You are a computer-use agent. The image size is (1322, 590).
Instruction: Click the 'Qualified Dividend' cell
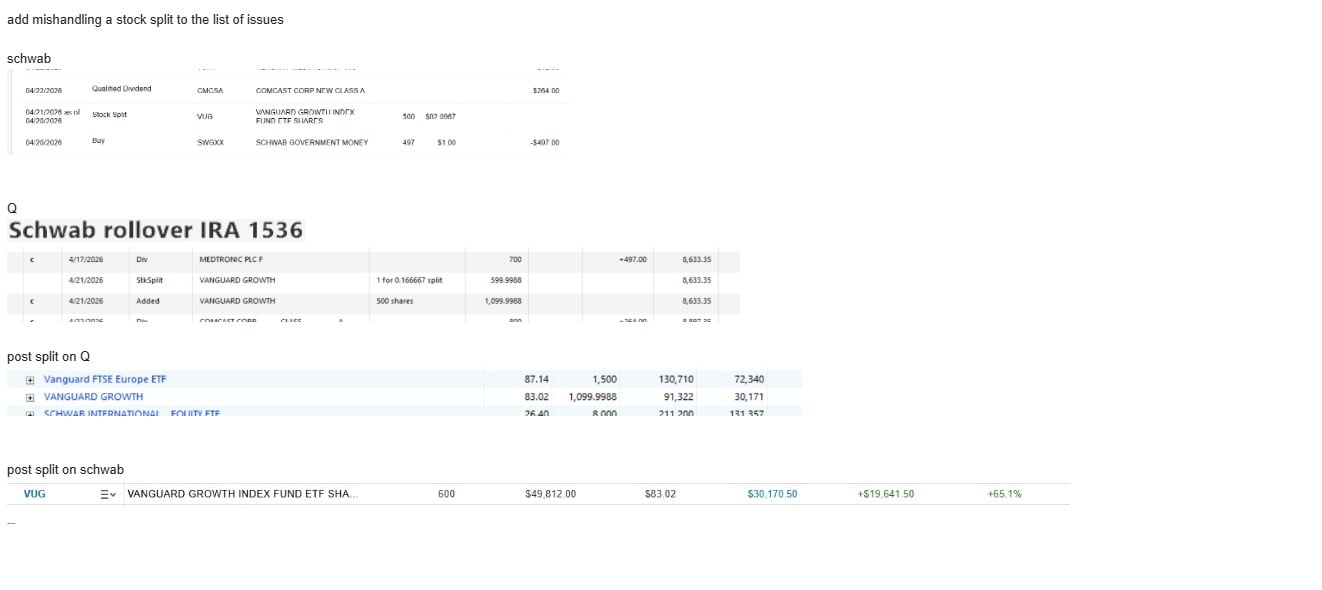tap(122, 89)
